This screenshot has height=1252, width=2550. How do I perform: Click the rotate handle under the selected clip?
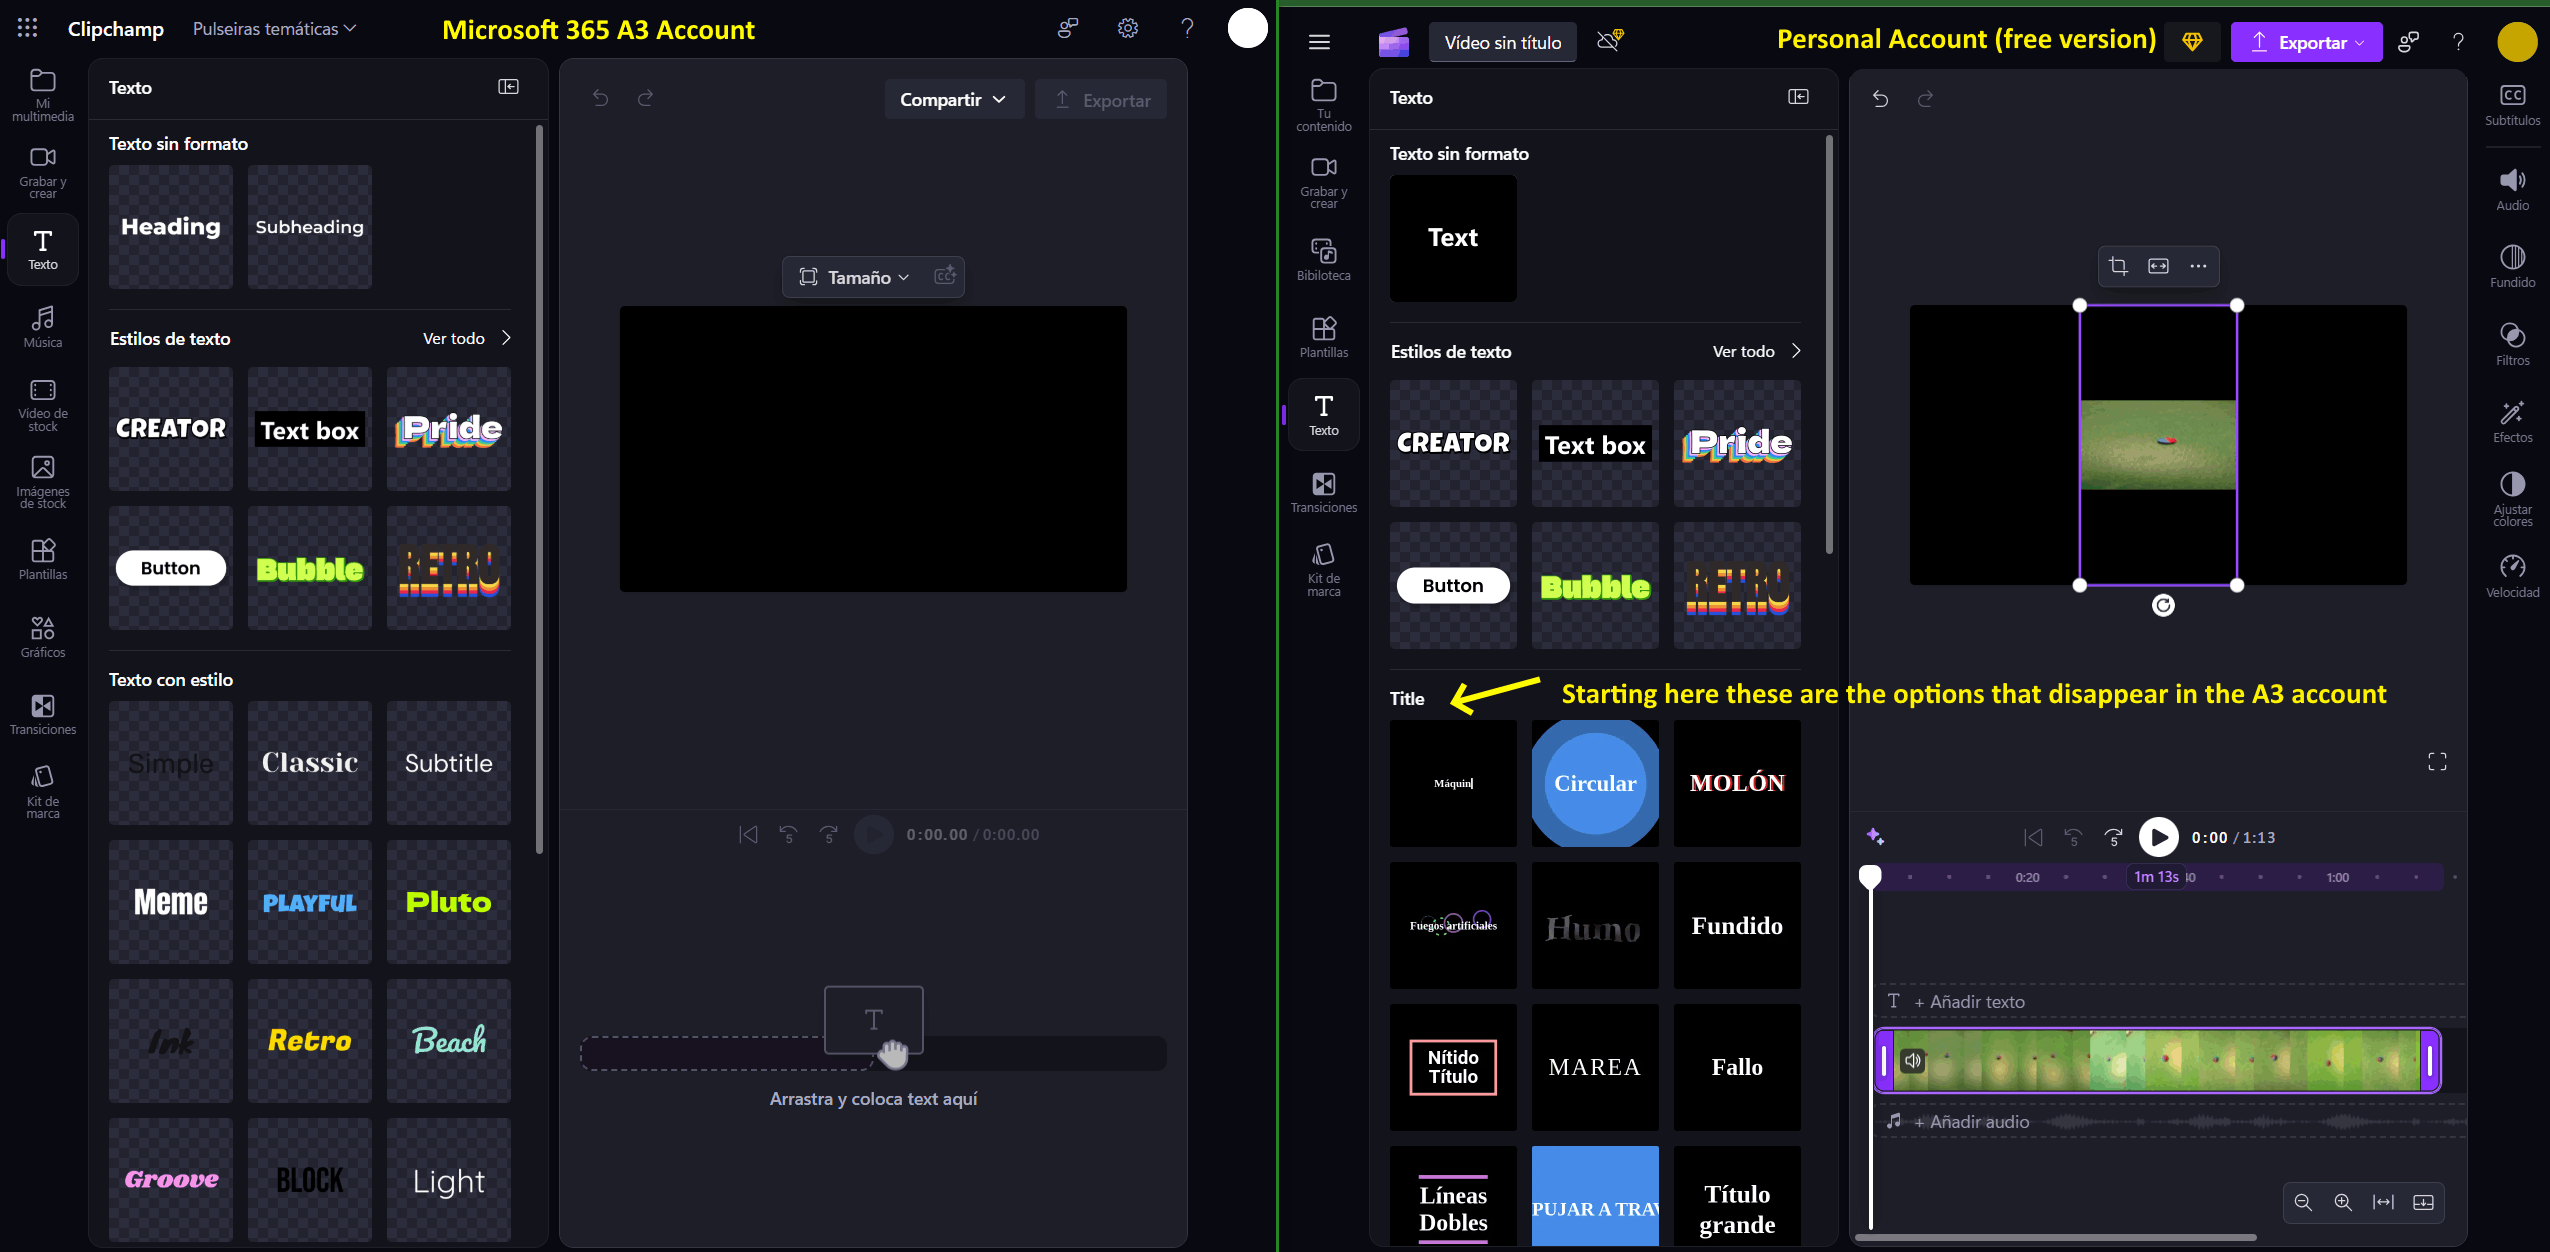point(2163,605)
